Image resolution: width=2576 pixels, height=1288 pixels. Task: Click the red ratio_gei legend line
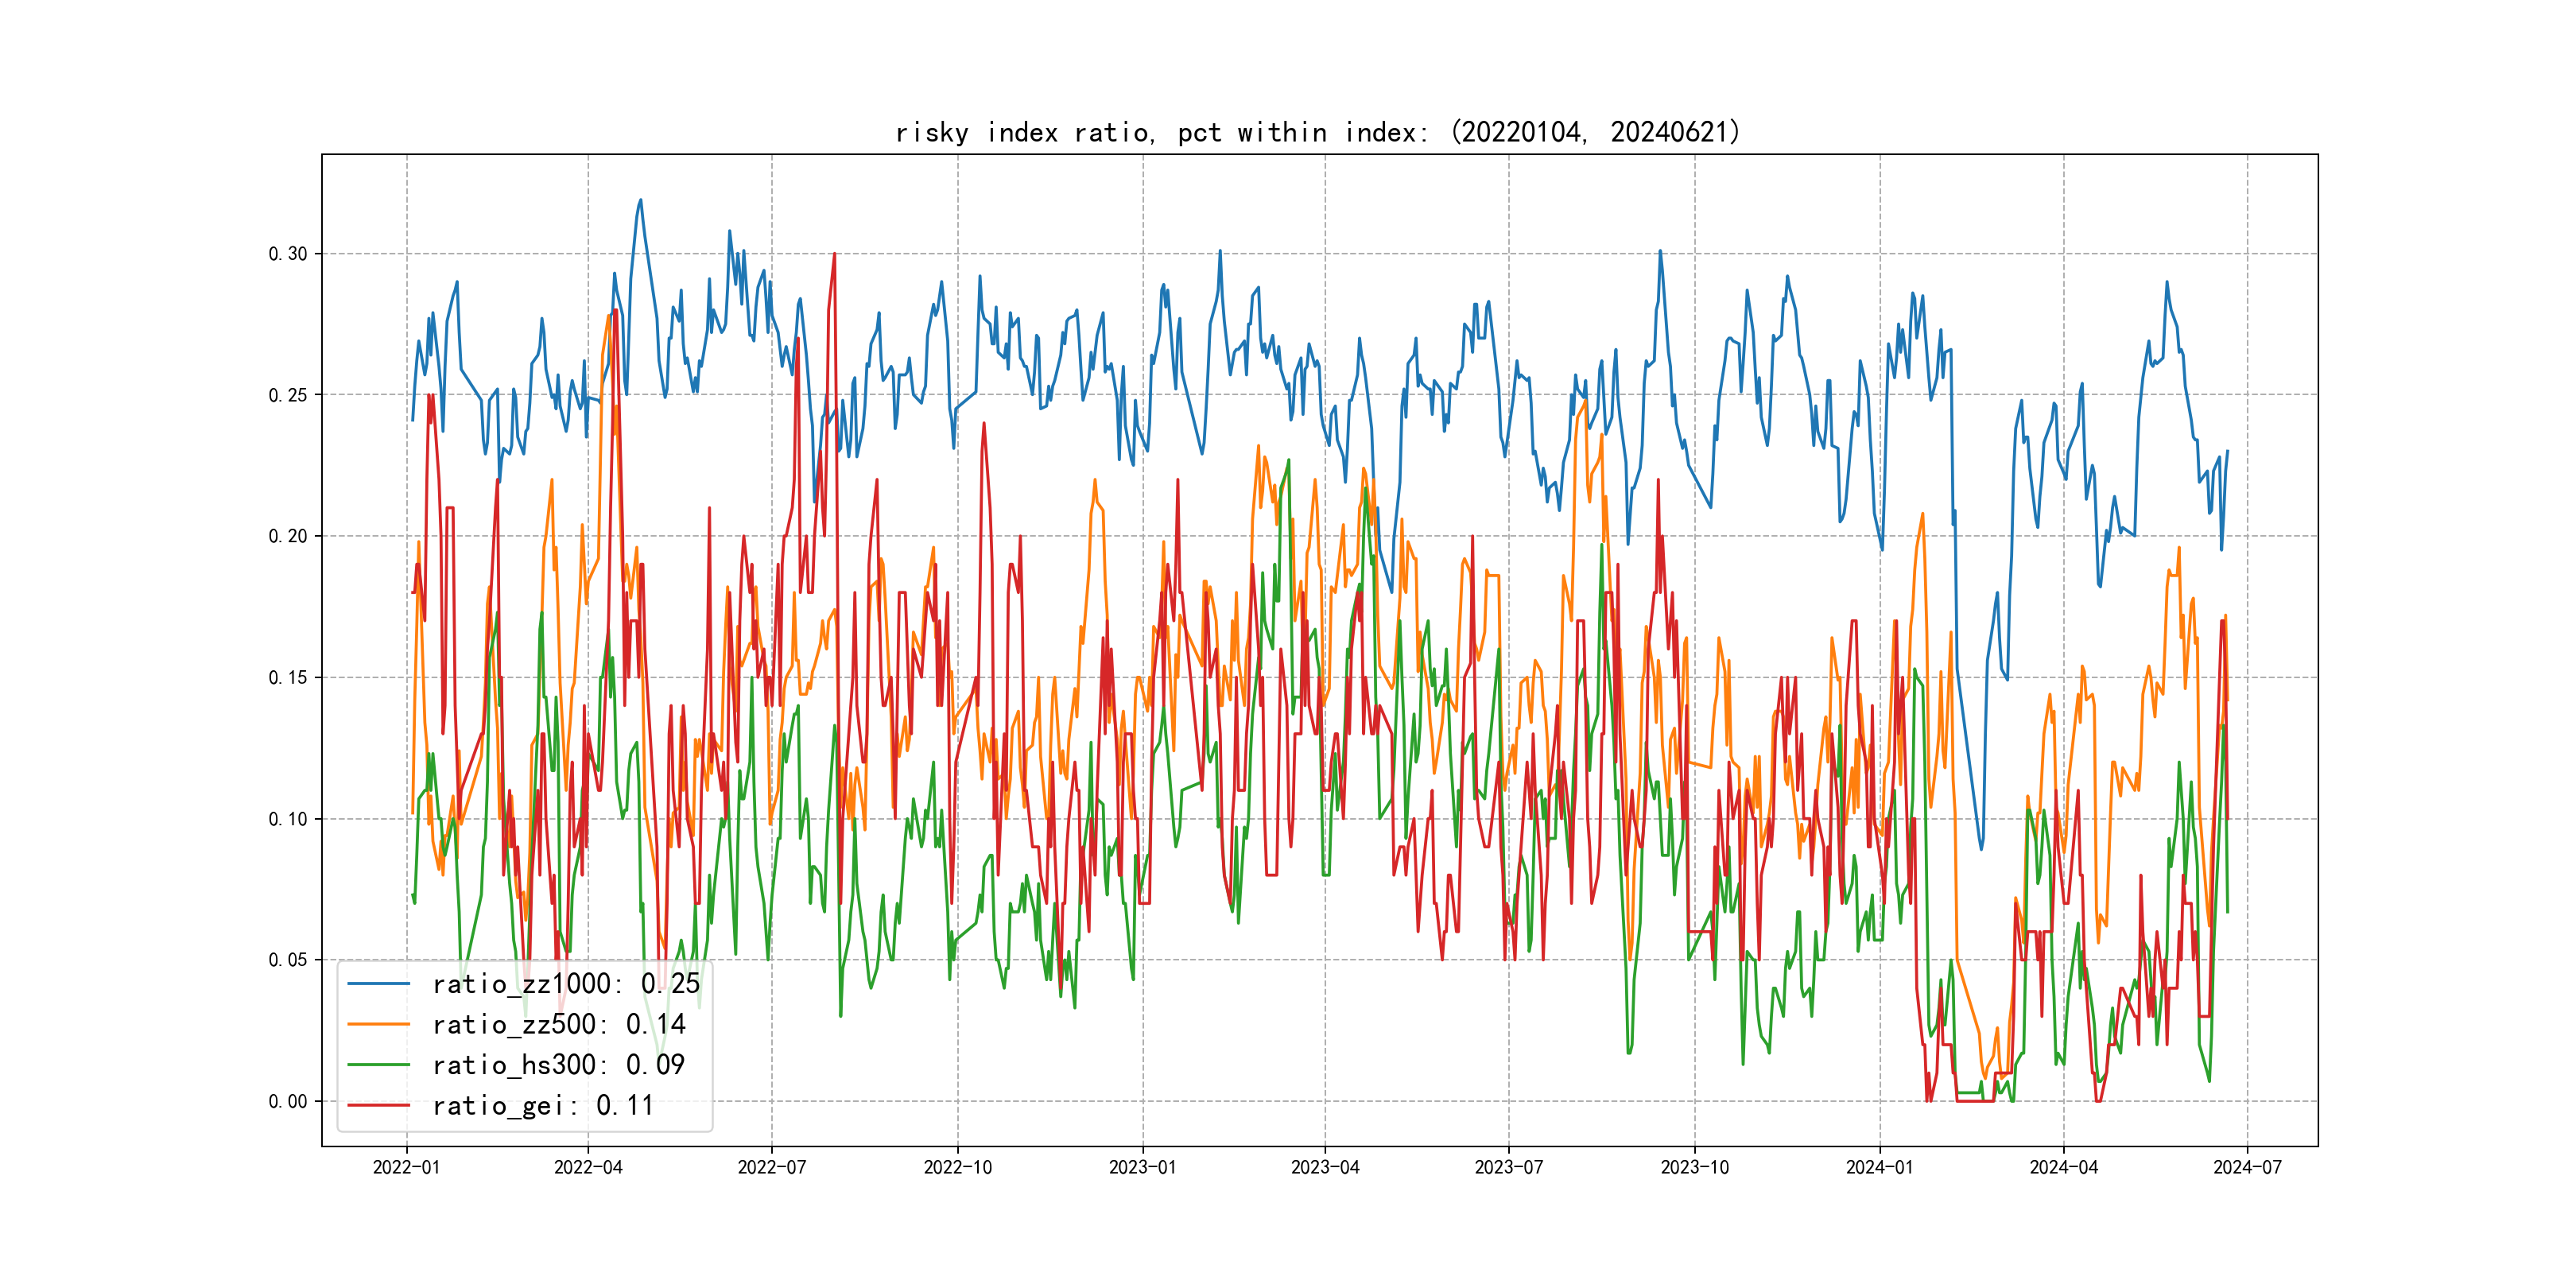click(x=378, y=1105)
